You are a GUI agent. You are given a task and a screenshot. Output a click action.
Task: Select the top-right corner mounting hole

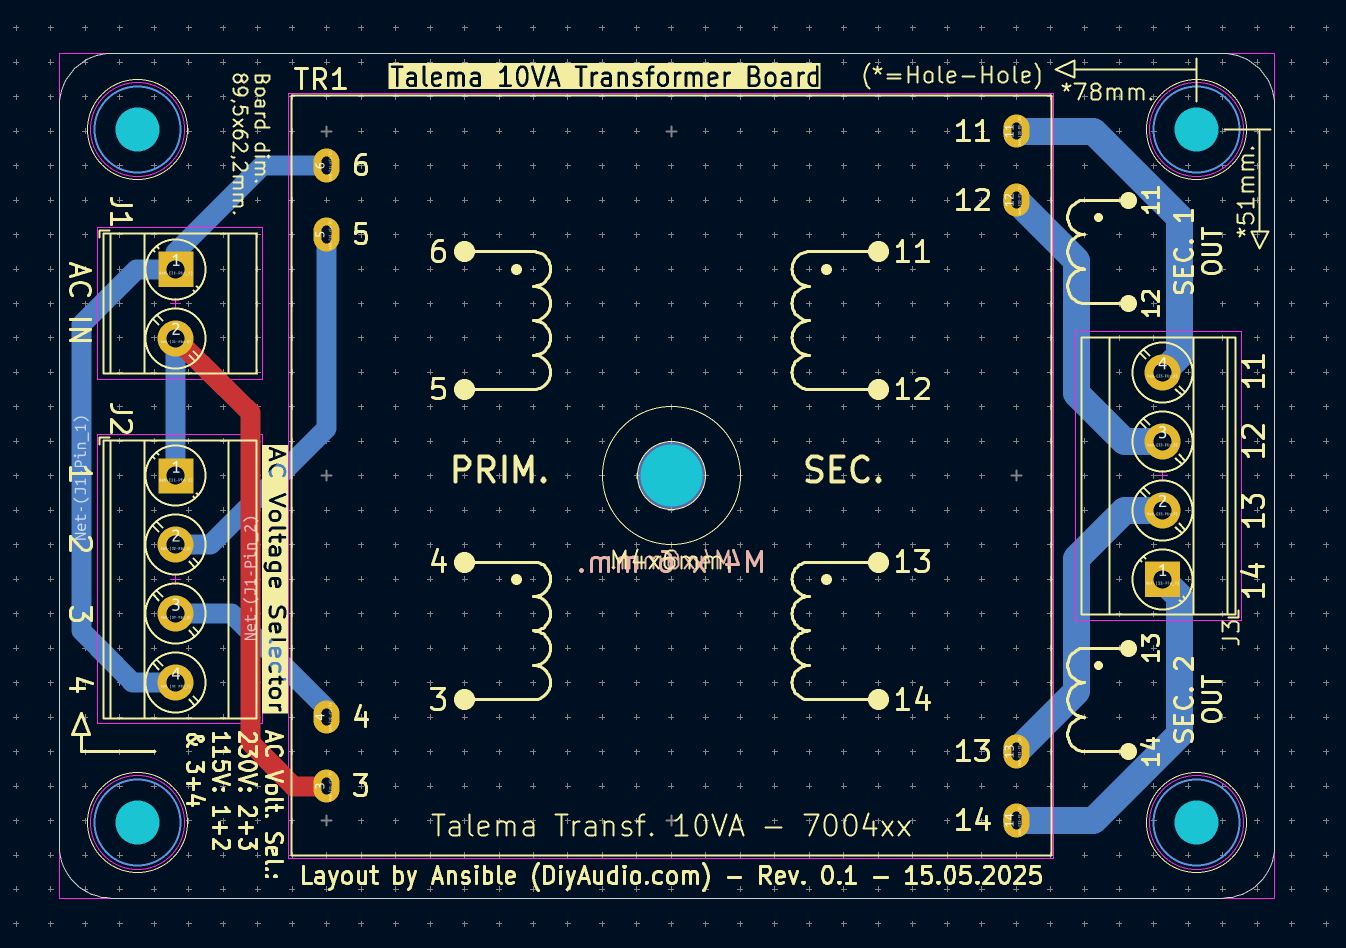pos(1195,129)
